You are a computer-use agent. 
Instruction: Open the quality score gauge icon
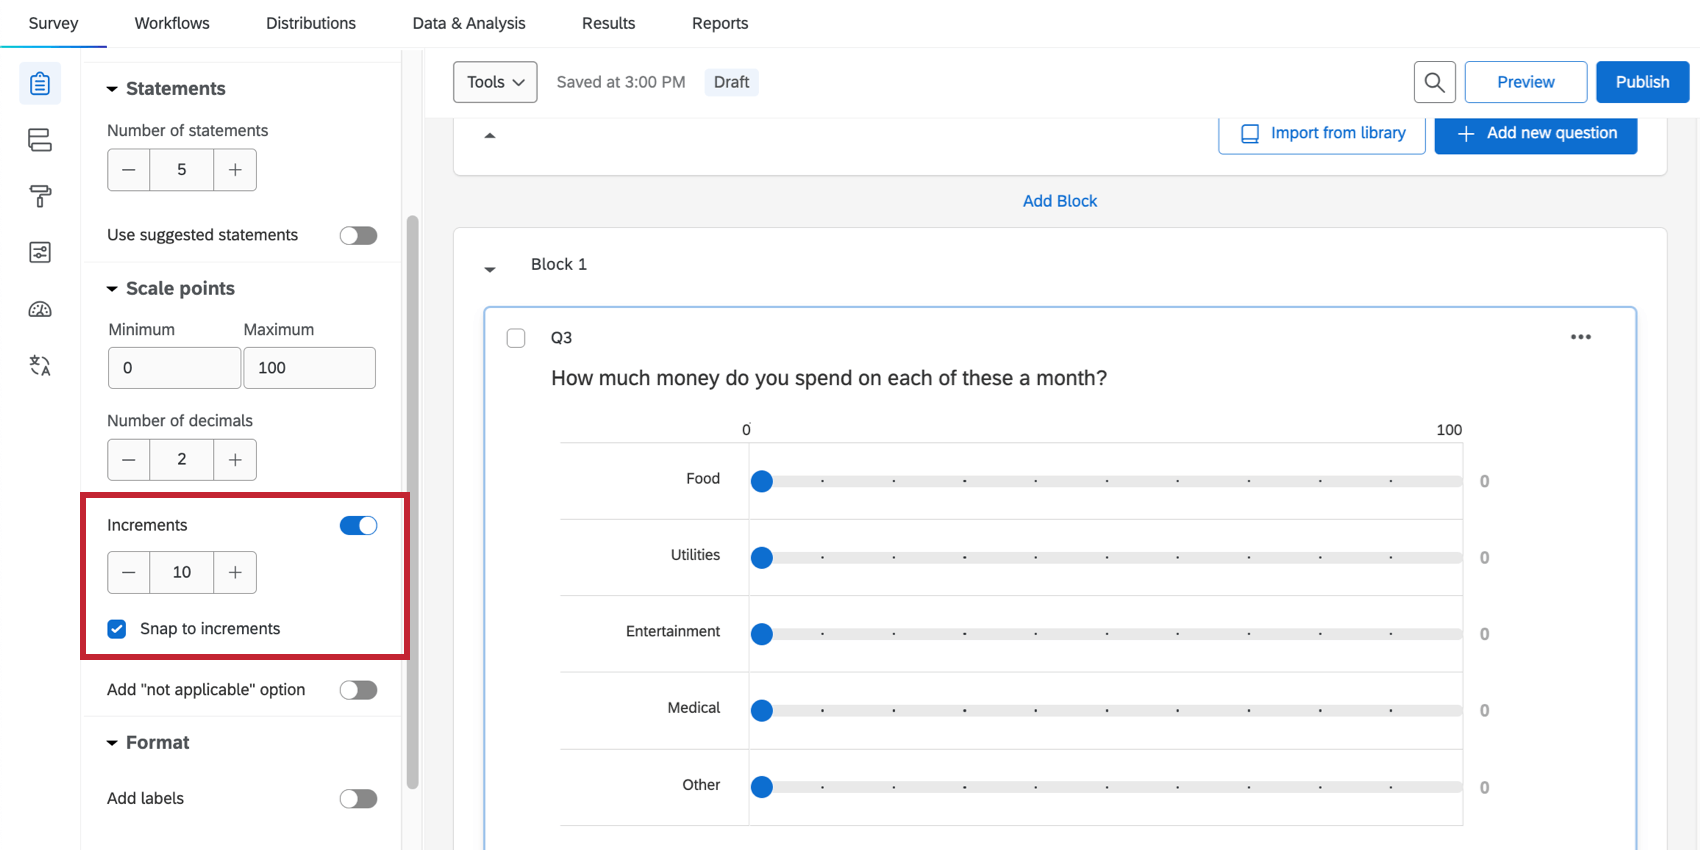point(40,309)
